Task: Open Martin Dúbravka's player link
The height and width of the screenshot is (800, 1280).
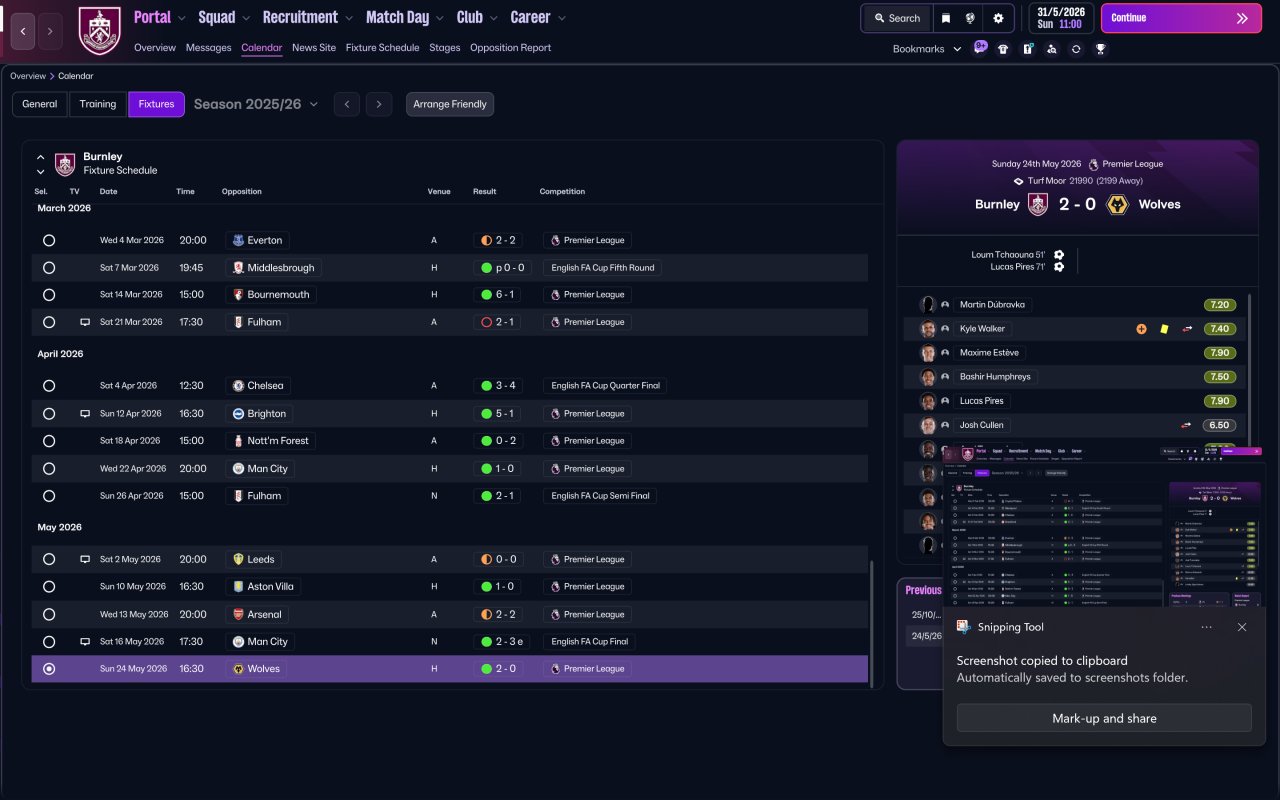Action: coord(992,305)
